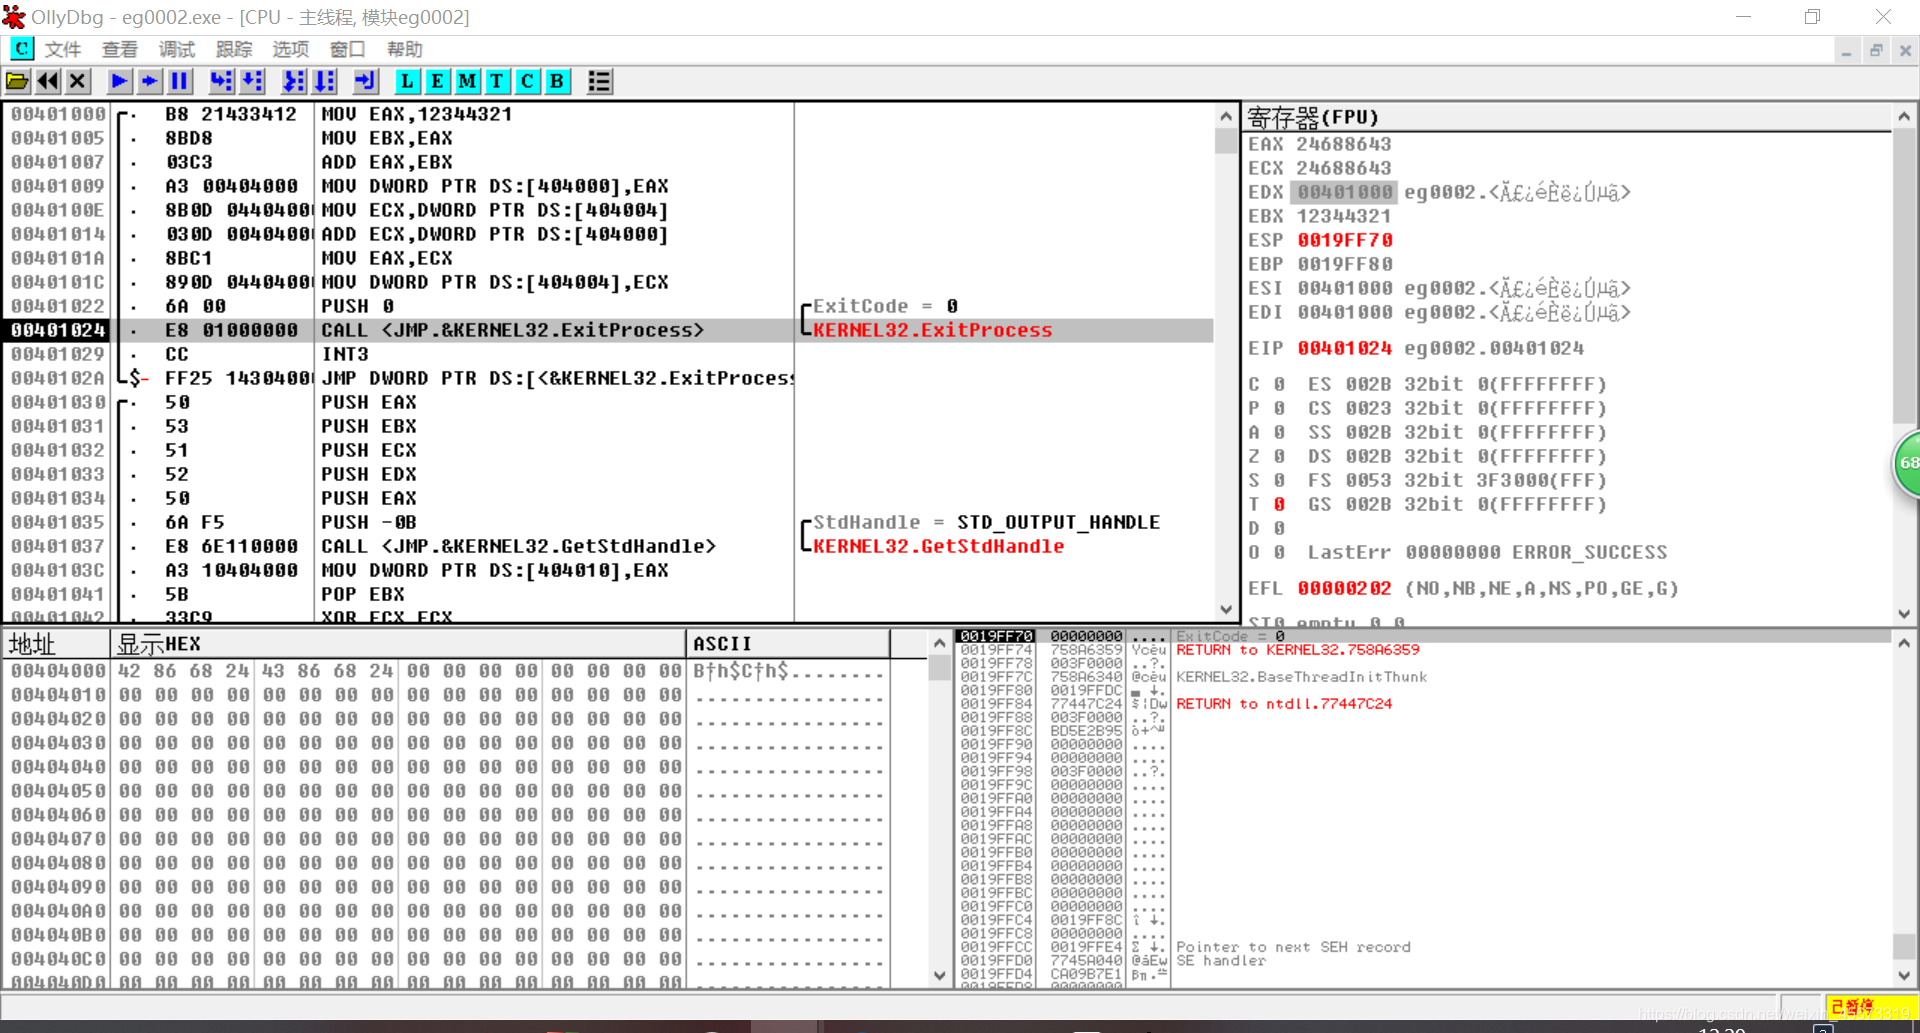Select the CALL ExitProcess line at 00401024
The width and height of the screenshot is (1920, 1033).
pyautogui.click(x=607, y=330)
